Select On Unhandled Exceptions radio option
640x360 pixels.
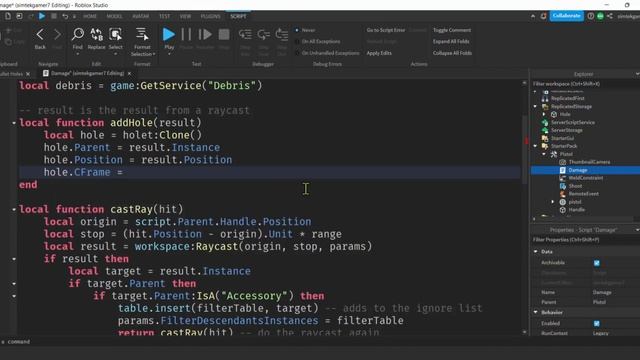coord(297,53)
